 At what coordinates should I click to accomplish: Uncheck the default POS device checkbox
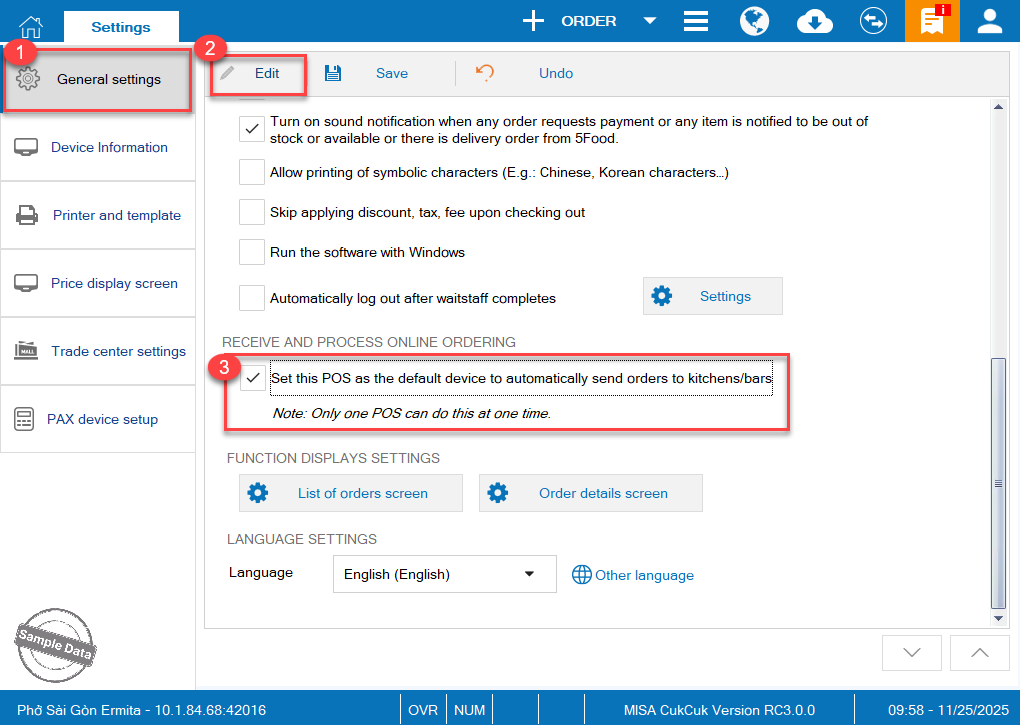(254, 378)
